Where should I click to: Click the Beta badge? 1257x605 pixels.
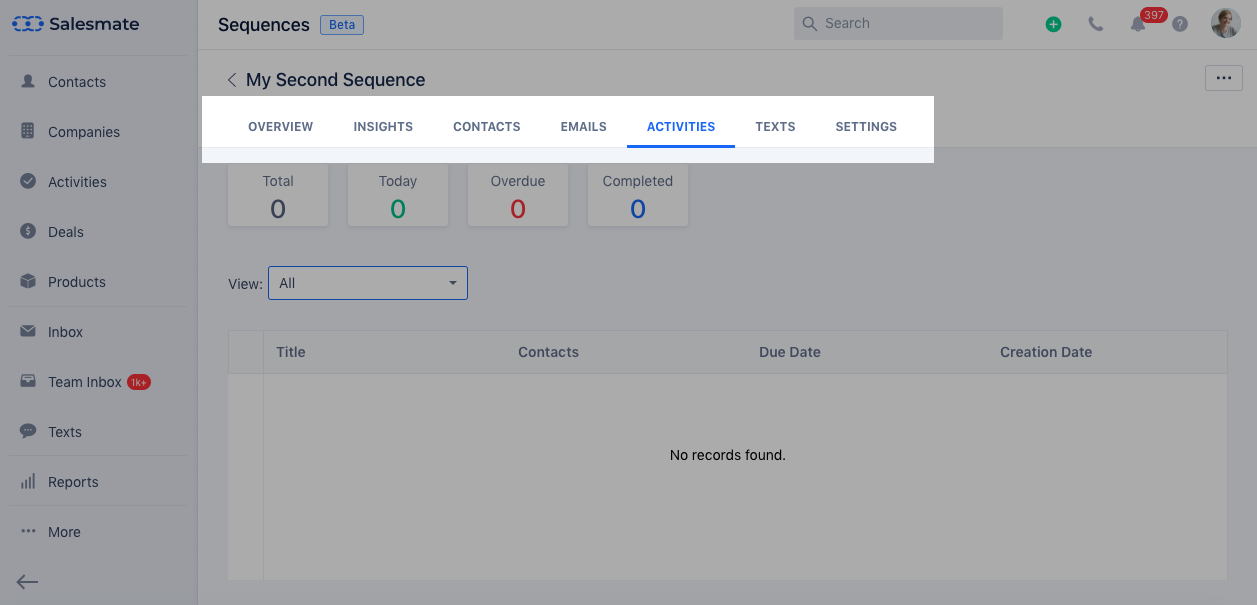pos(342,25)
